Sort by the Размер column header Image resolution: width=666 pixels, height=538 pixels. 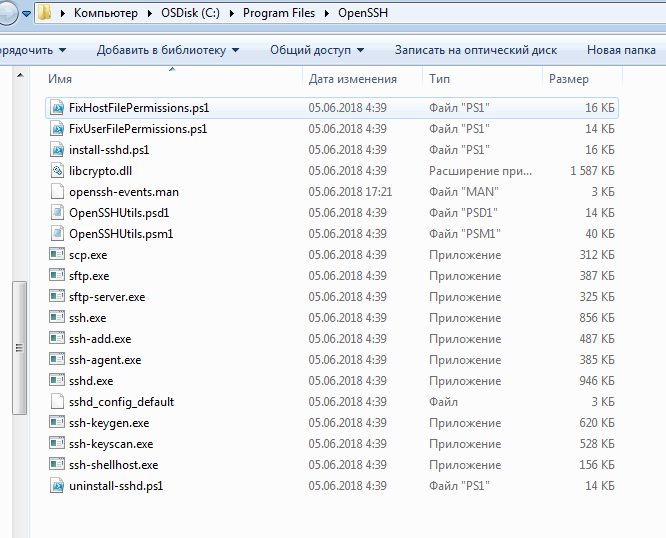tap(568, 79)
